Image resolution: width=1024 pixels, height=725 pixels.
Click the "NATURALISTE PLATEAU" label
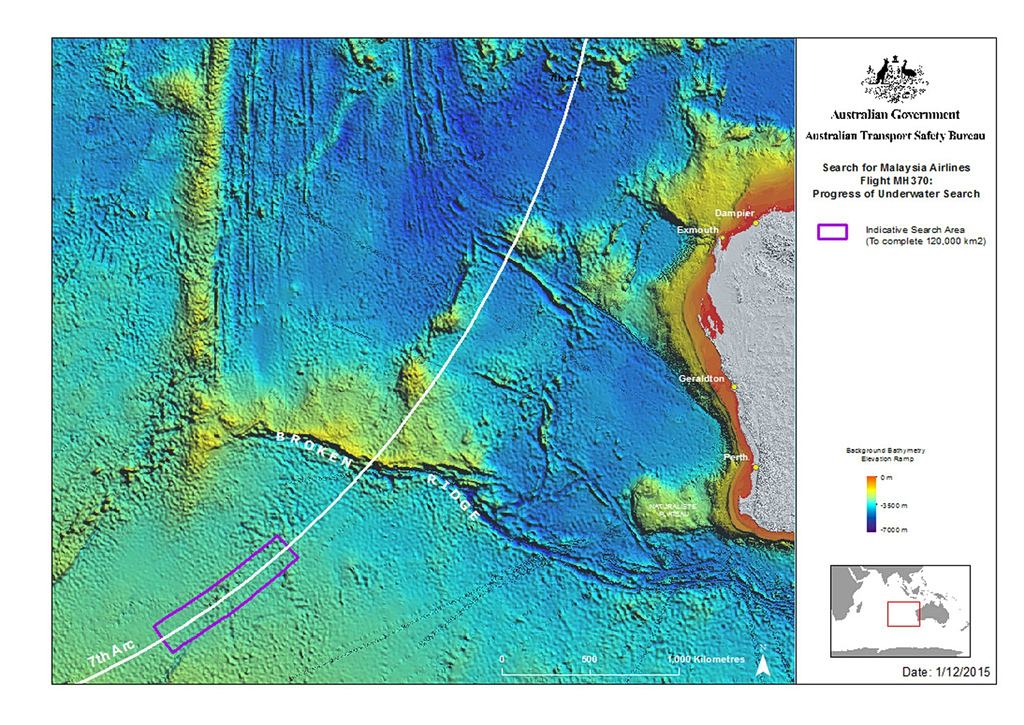[x=672, y=510]
